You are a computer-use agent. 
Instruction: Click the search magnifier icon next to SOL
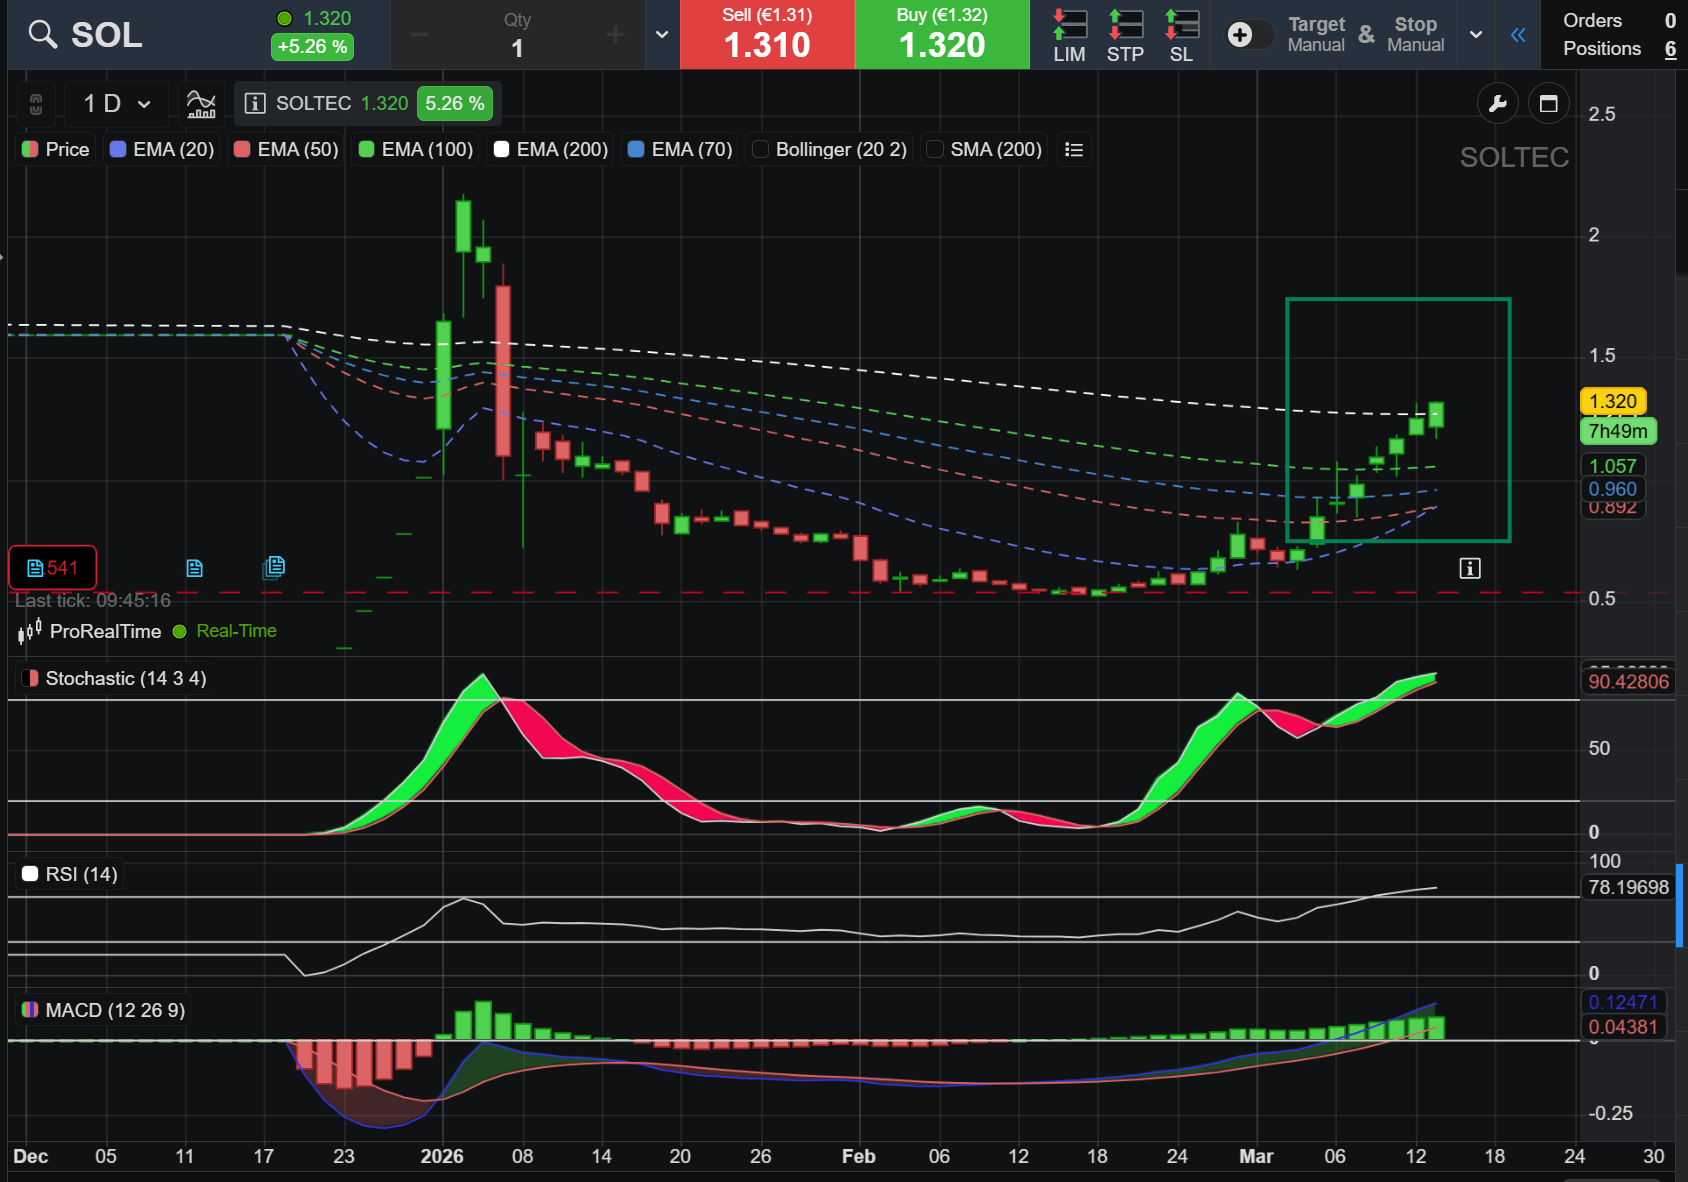tap(42, 35)
